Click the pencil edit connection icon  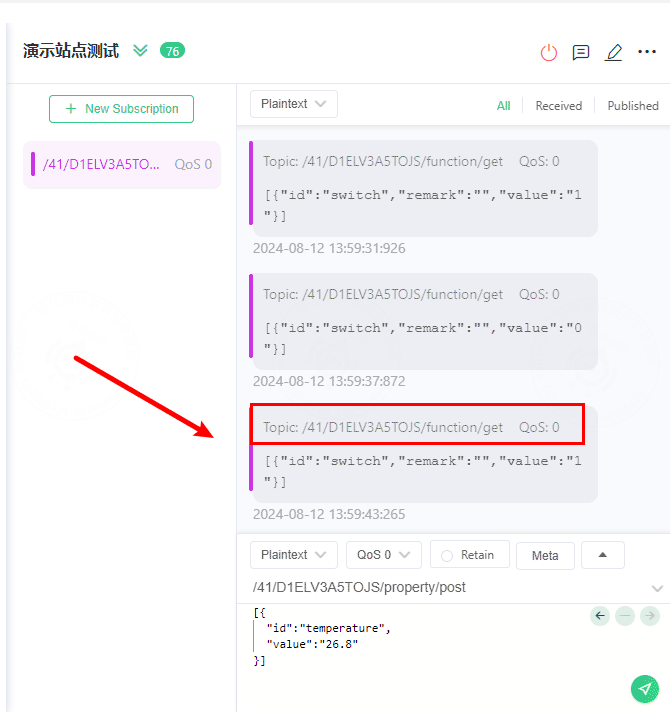tap(613, 52)
